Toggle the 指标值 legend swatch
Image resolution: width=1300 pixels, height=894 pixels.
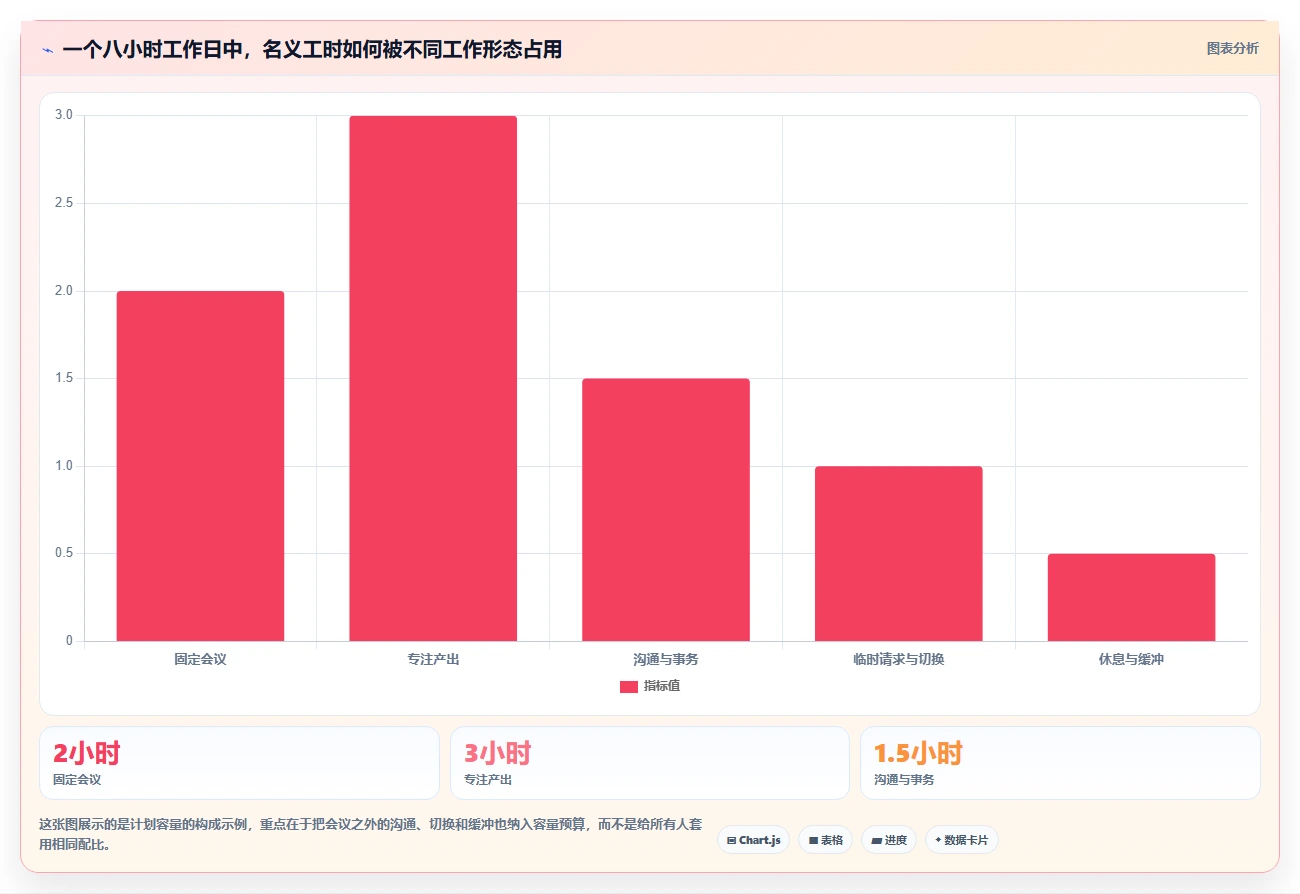pyautogui.click(x=629, y=686)
